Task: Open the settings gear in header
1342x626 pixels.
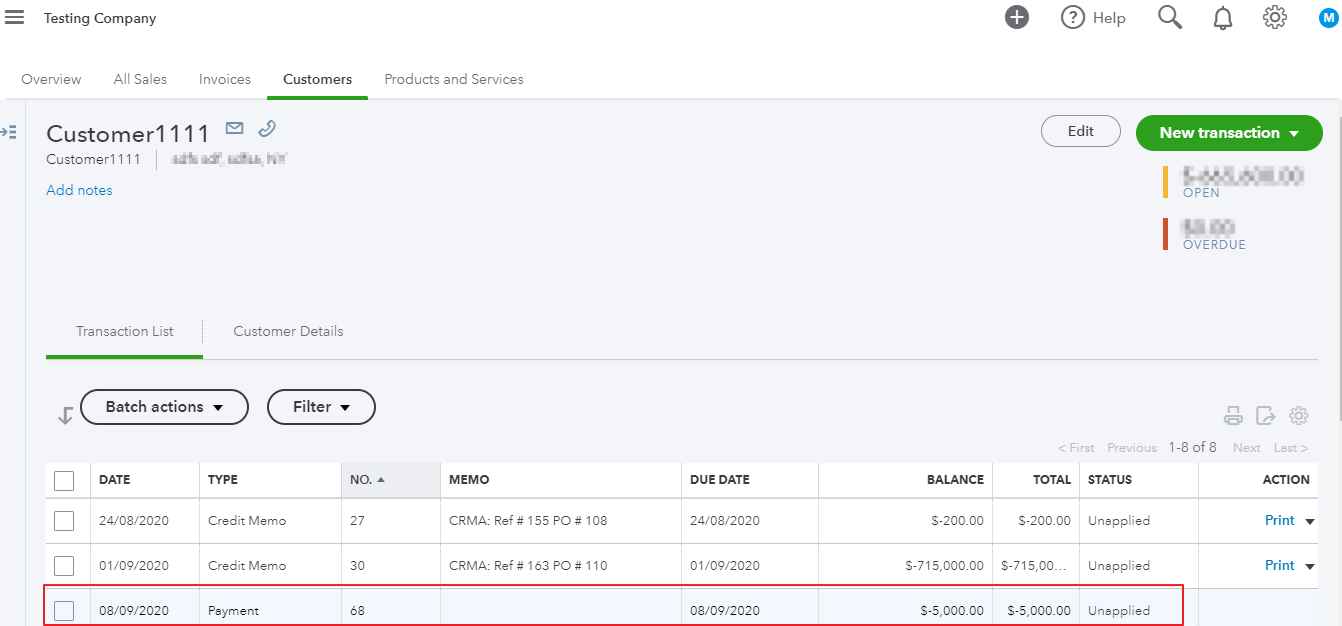Action: pos(1274,17)
